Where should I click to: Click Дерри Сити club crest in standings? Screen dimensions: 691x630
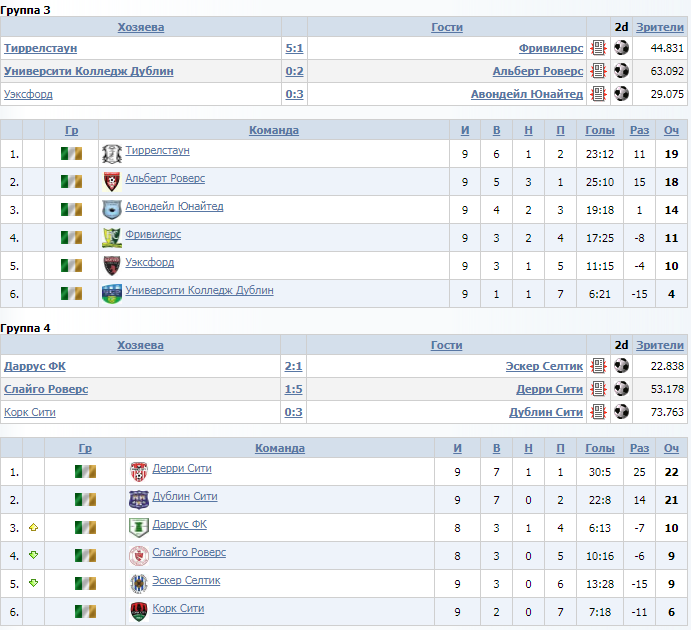tap(139, 471)
